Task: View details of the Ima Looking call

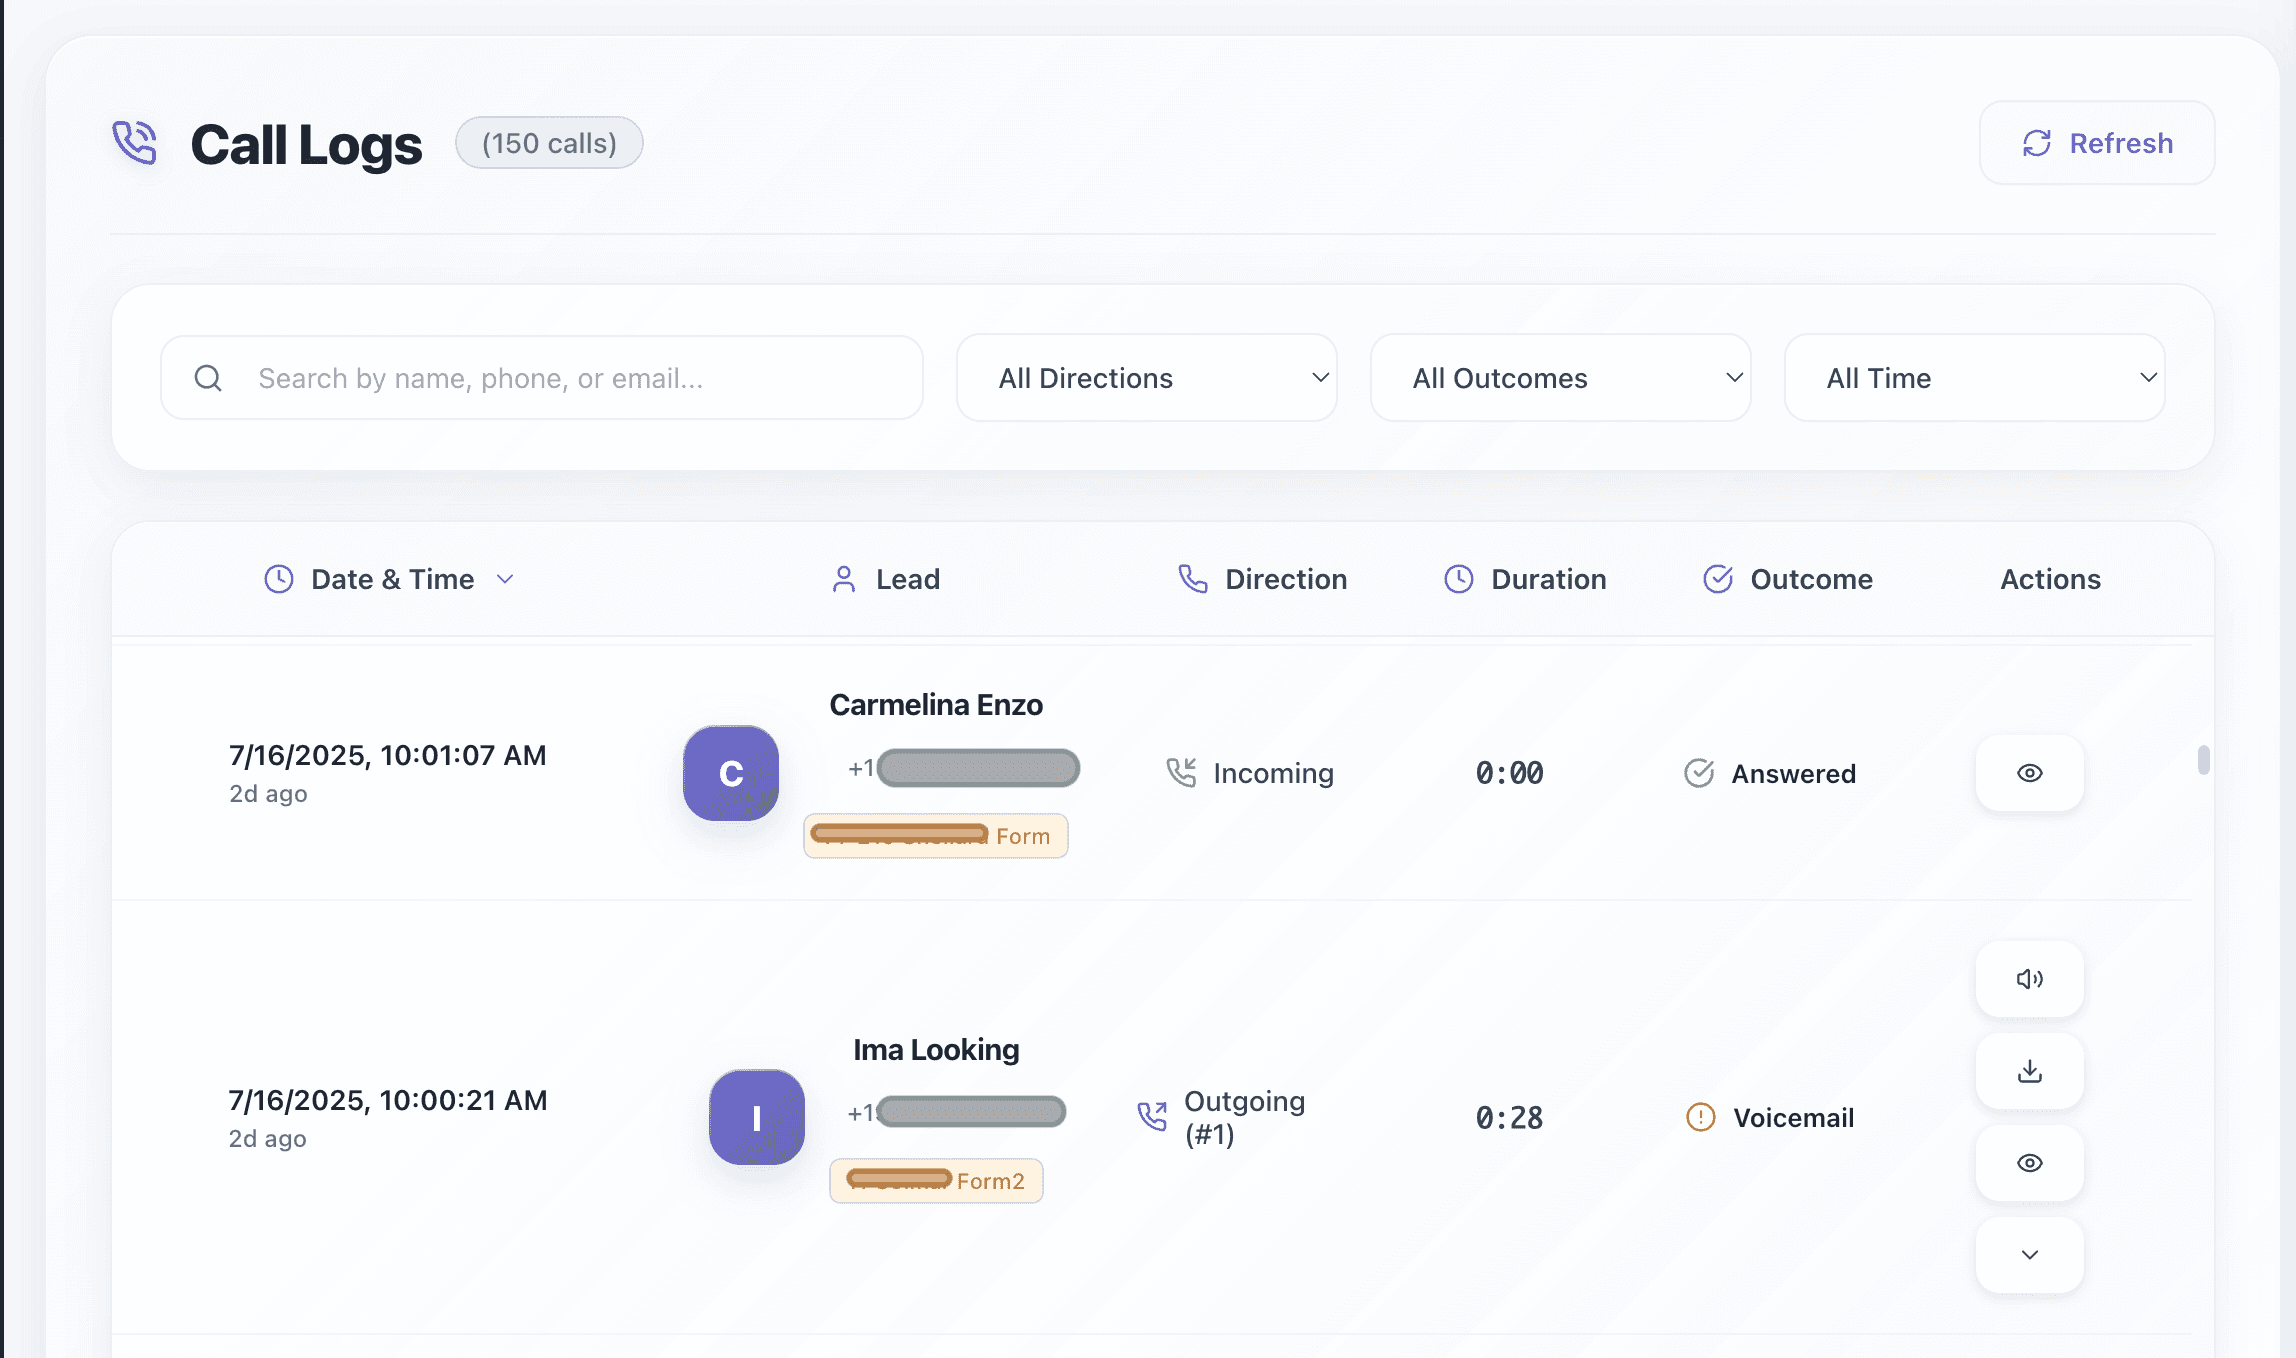Action: point(2029,1163)
